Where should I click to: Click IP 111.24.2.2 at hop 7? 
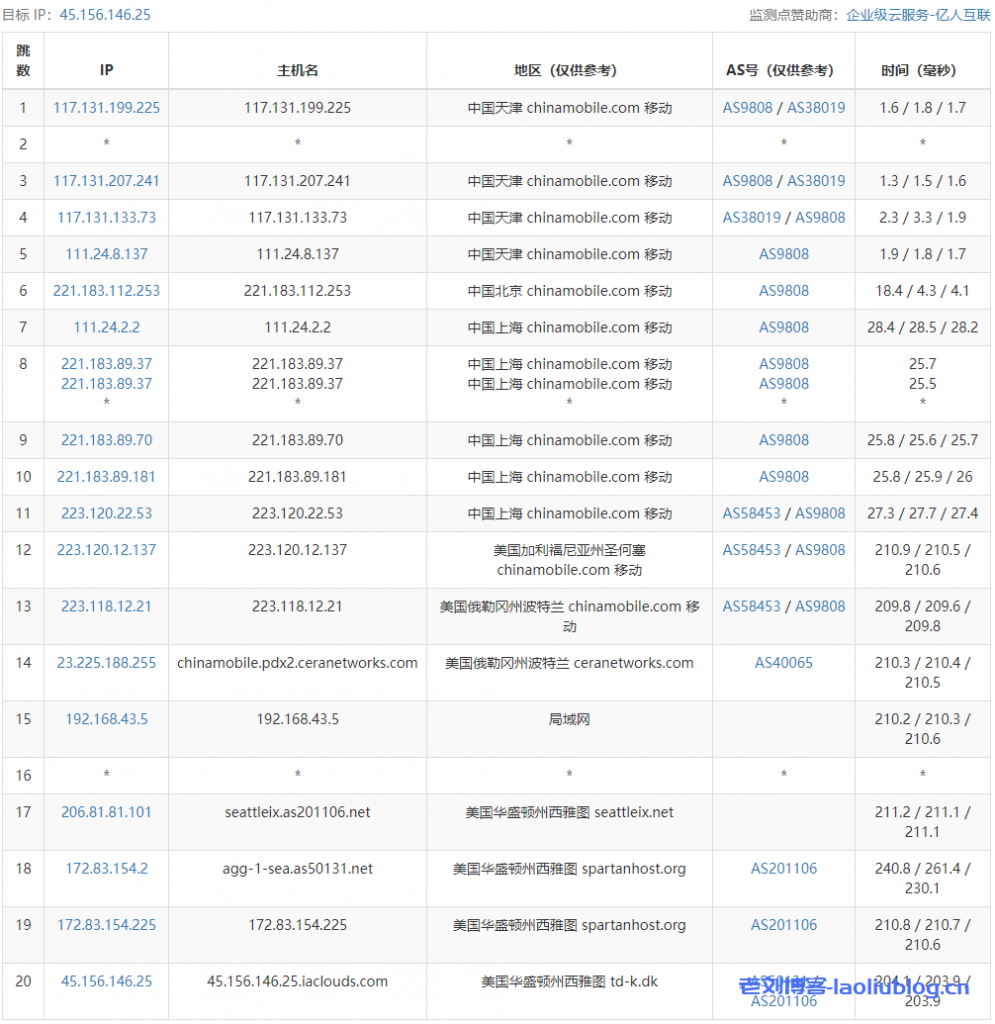click(x=106, y=327)
